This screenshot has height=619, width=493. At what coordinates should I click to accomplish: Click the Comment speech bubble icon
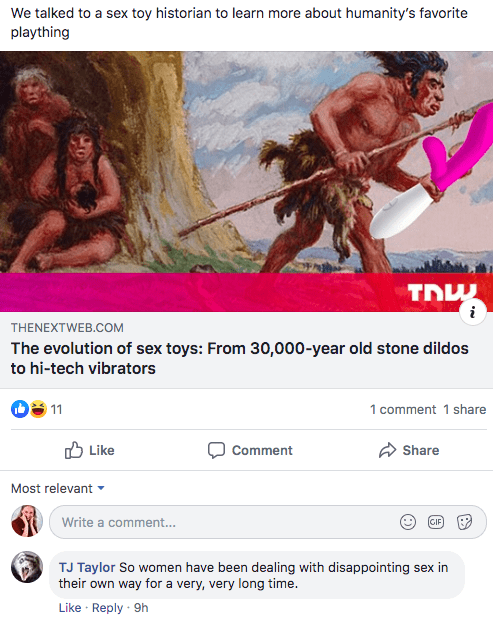pos(216,450)
